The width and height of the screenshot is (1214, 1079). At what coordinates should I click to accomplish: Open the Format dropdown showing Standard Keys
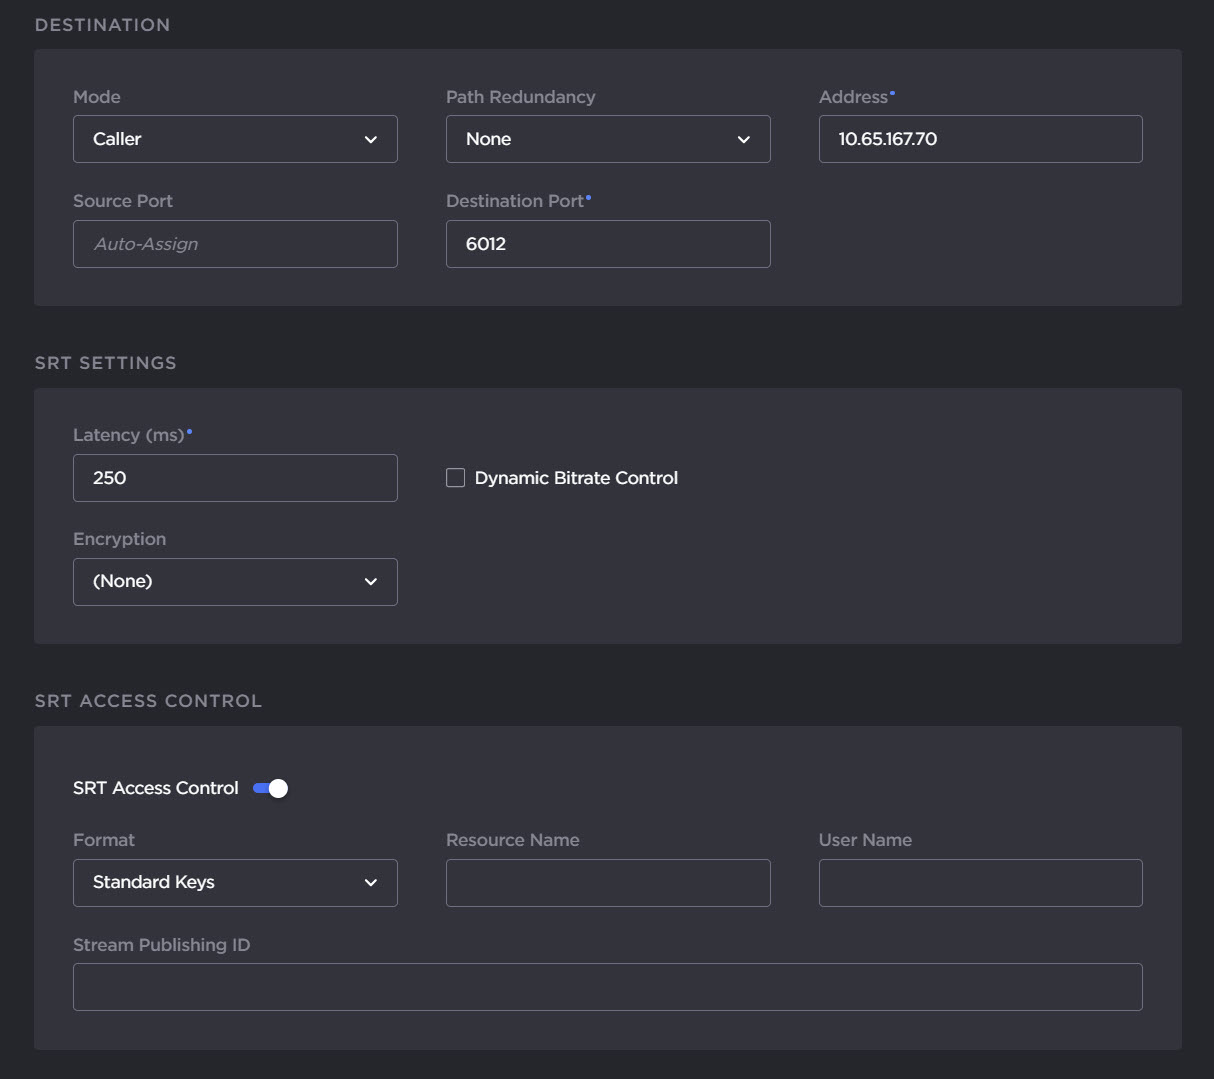coord(234,883)
